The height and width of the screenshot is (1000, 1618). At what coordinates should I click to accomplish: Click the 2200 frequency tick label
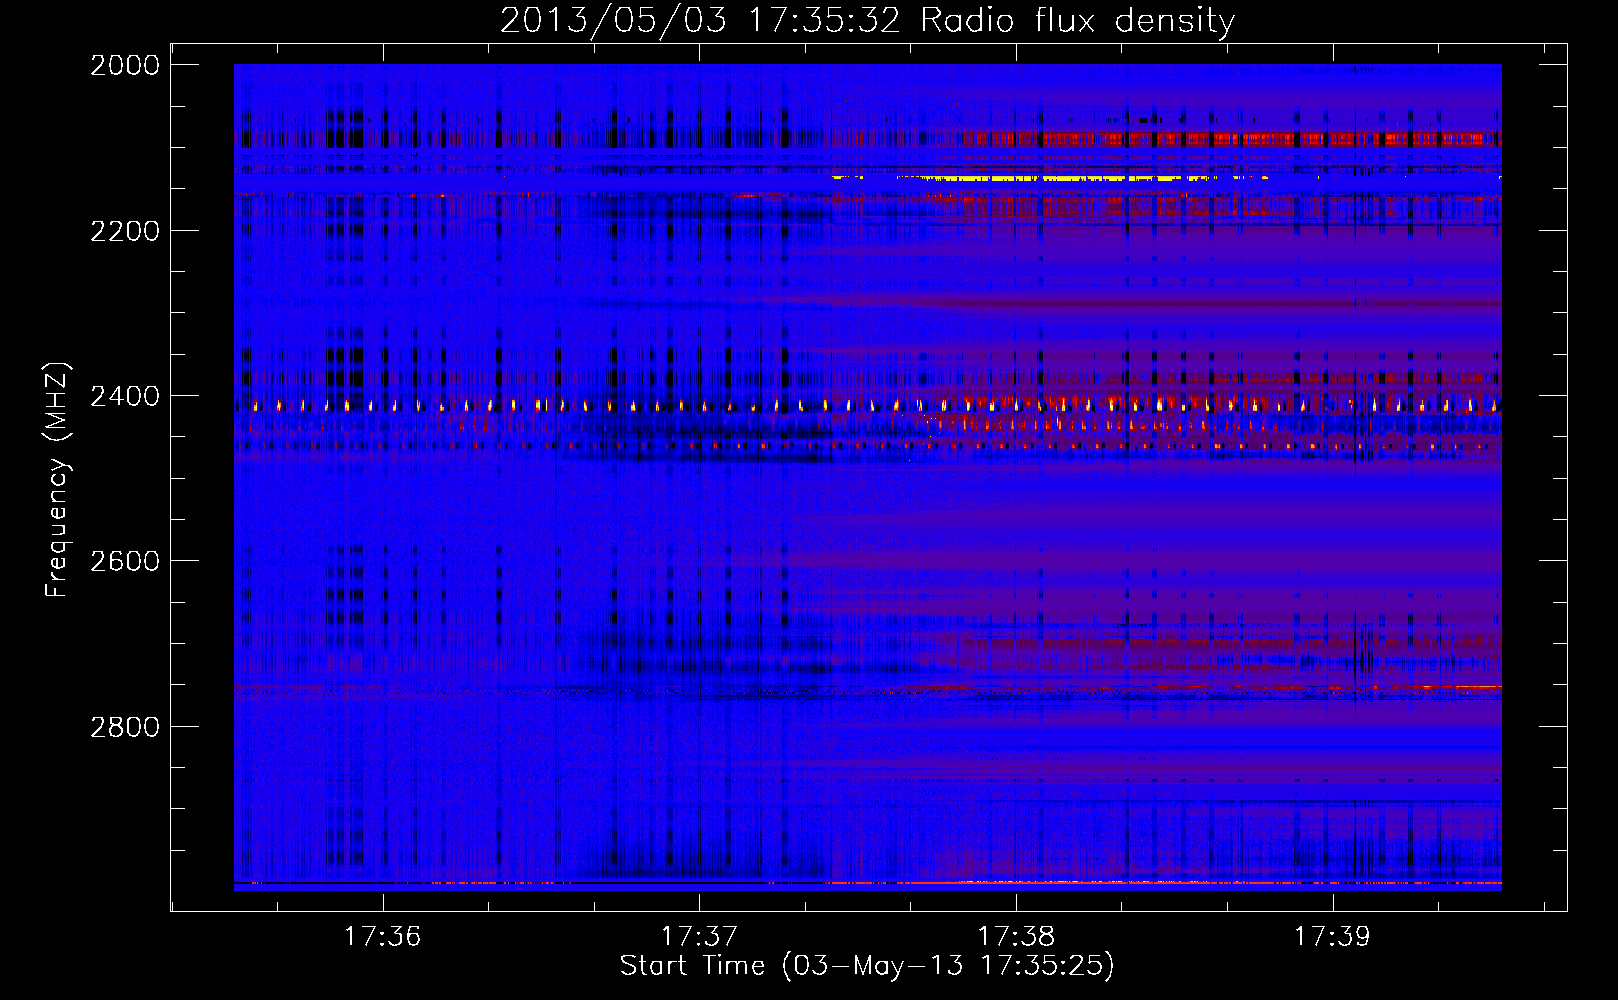click(125, 231)
